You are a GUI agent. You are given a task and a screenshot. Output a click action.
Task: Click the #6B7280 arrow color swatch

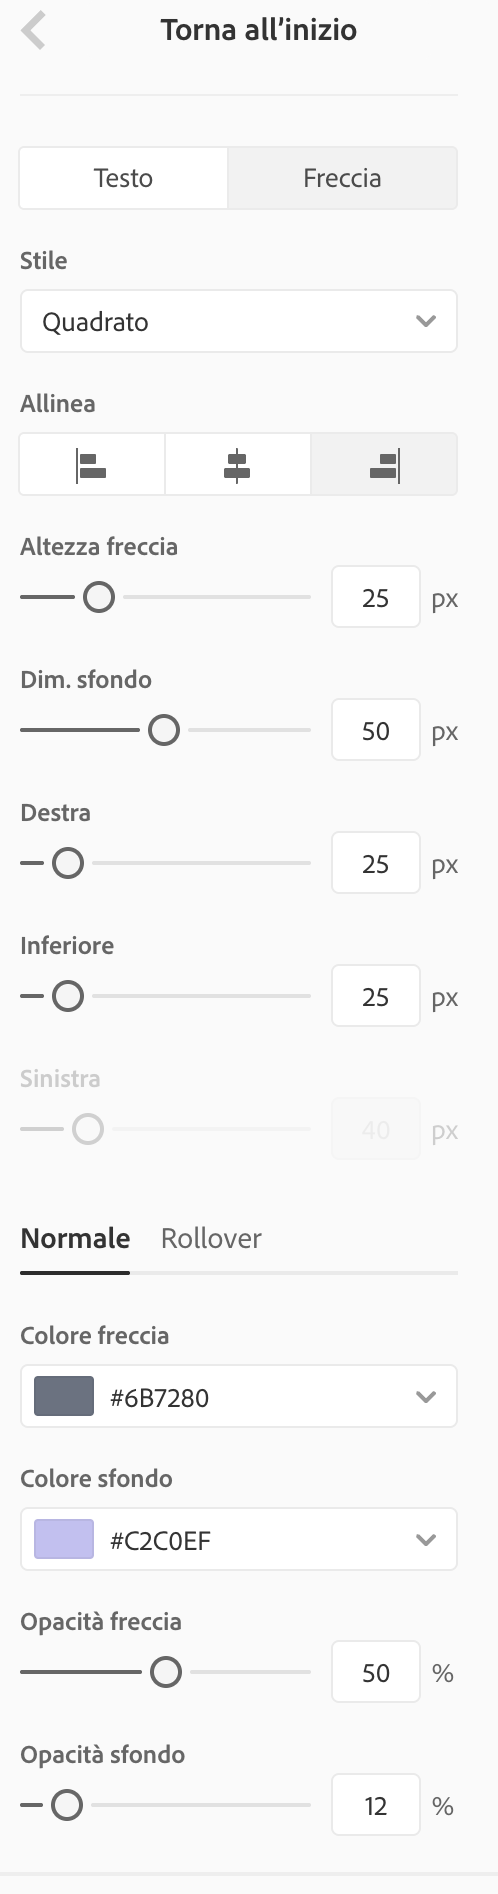tap(64, 1396)
